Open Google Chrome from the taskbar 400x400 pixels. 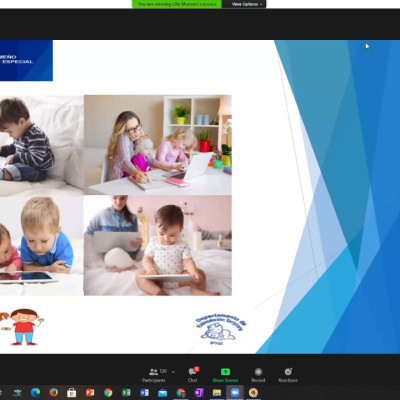pos(108,393)
